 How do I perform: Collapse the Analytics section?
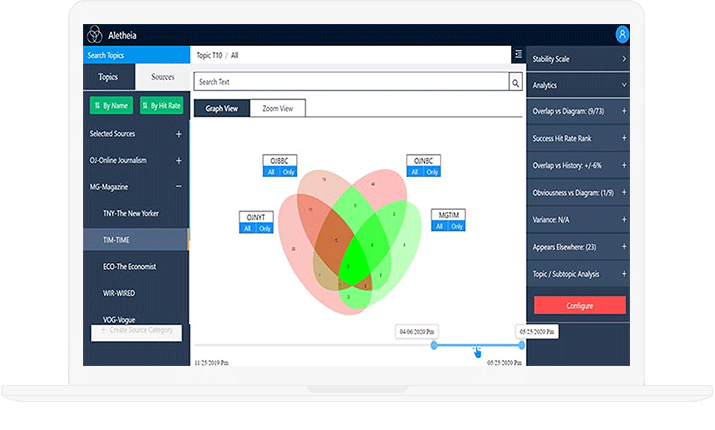624,86
